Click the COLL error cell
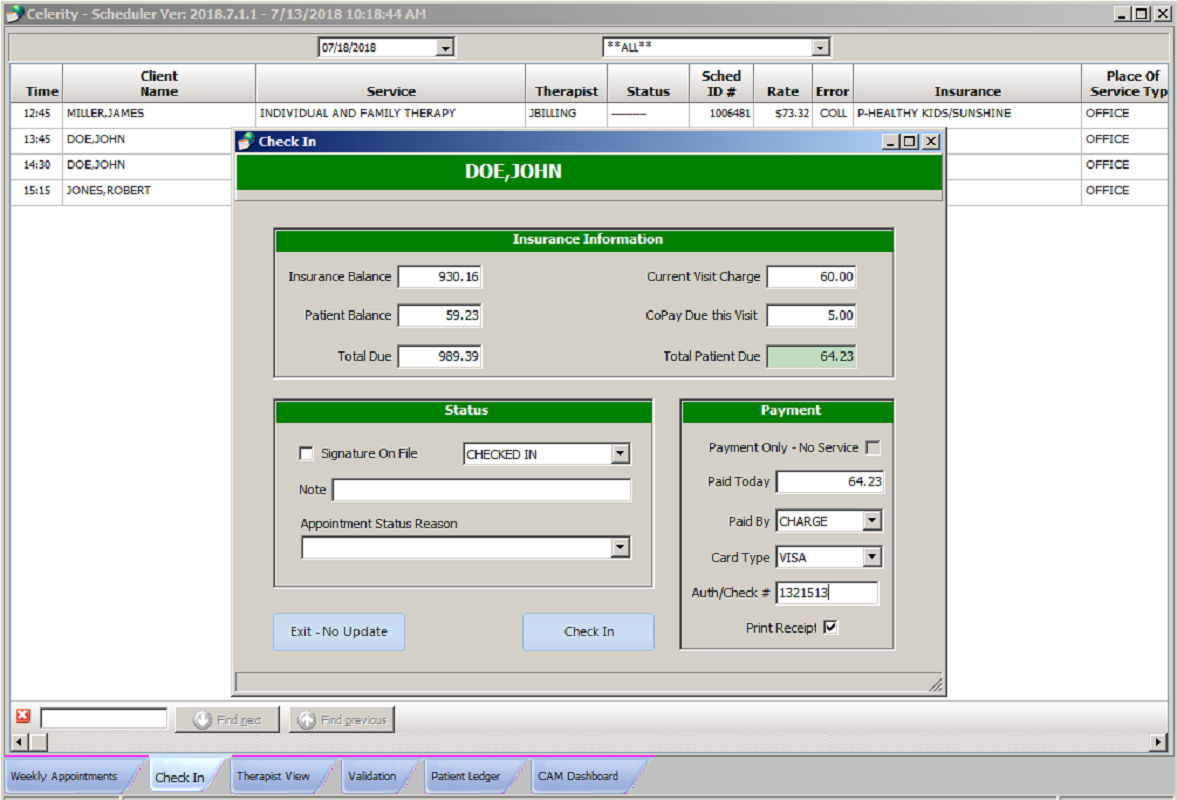This screenshot has height=800, width=1177. click(832, 113)
